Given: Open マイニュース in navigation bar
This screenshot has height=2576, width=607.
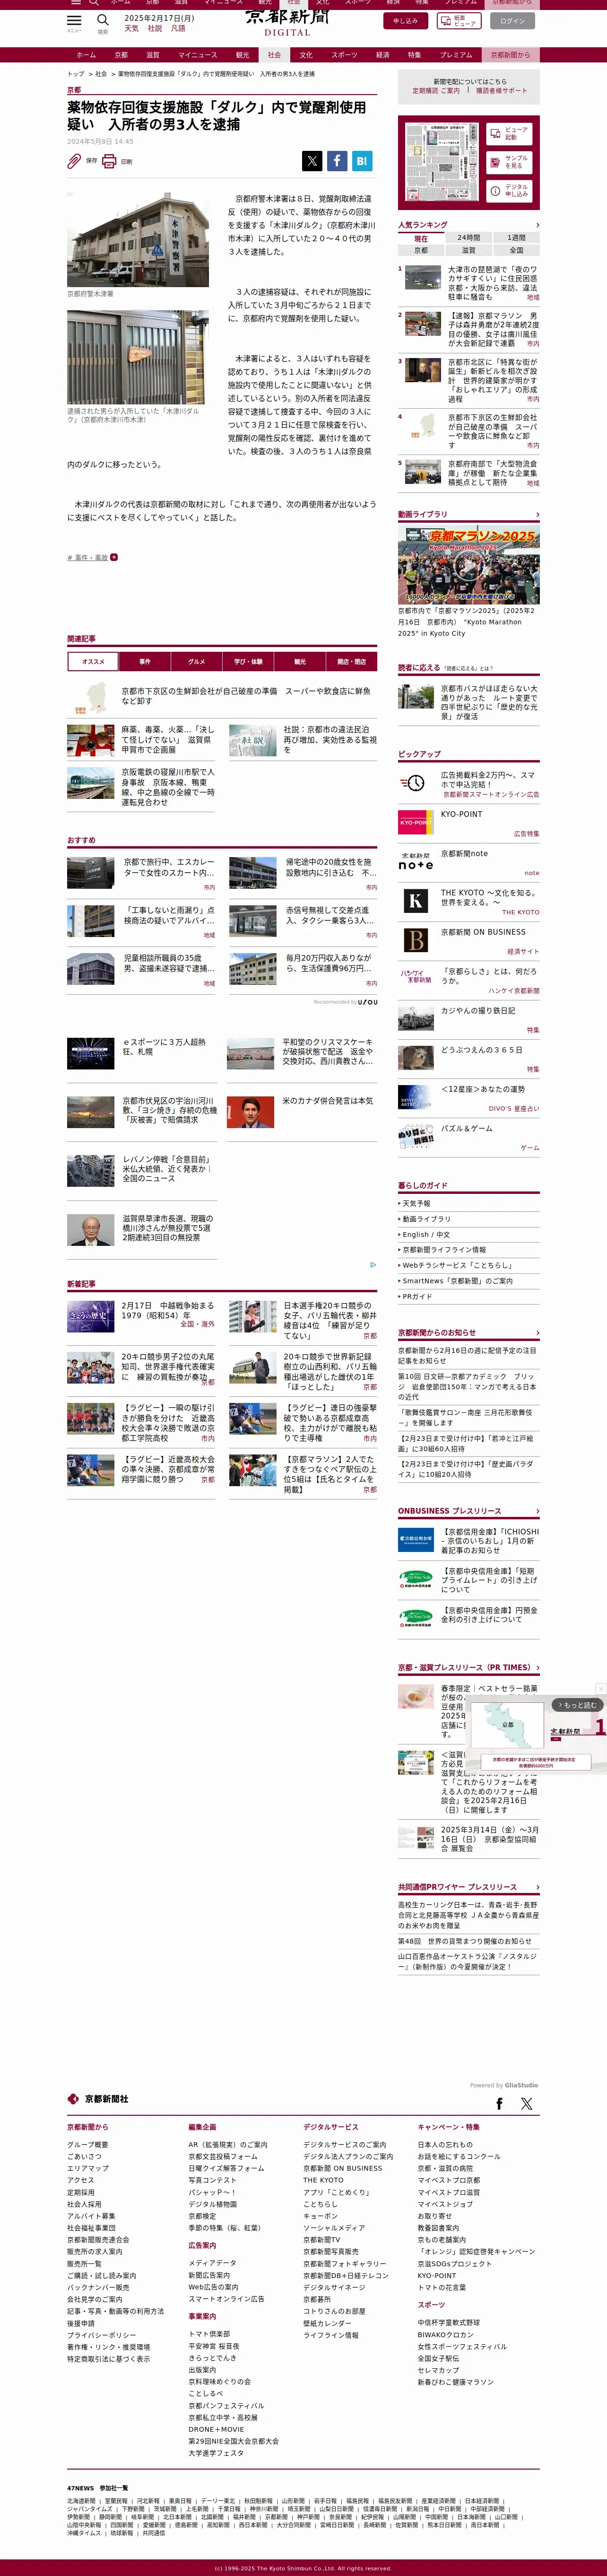Looking at the screenshot, I should click(x=197, y=55).
